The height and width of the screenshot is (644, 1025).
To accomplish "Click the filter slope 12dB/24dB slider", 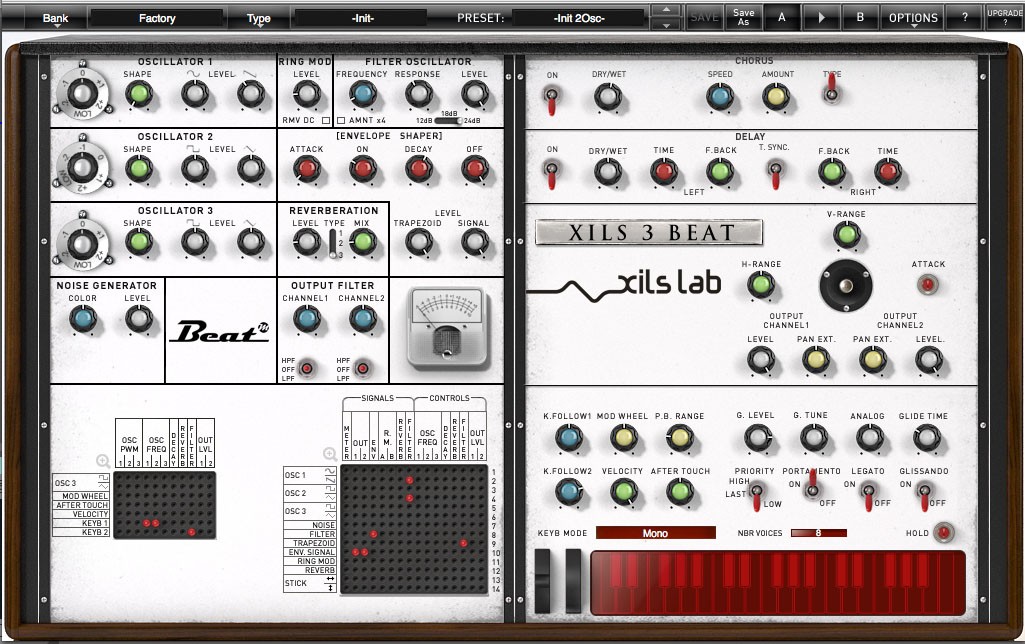I will point(448,120).
